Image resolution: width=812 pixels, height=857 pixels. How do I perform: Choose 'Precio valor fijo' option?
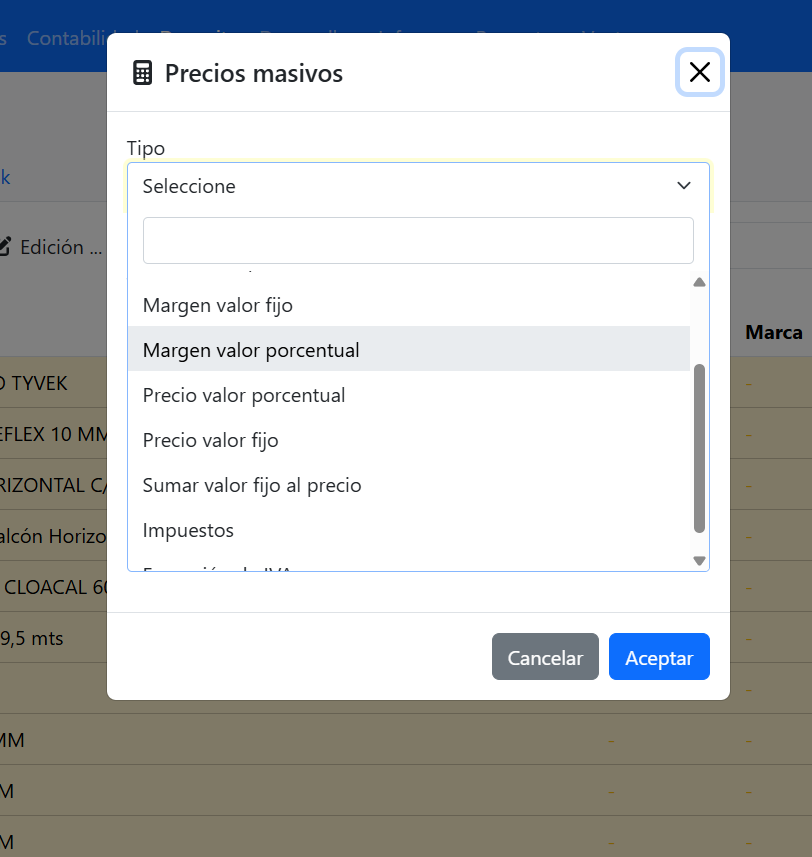tap(409, 440)
